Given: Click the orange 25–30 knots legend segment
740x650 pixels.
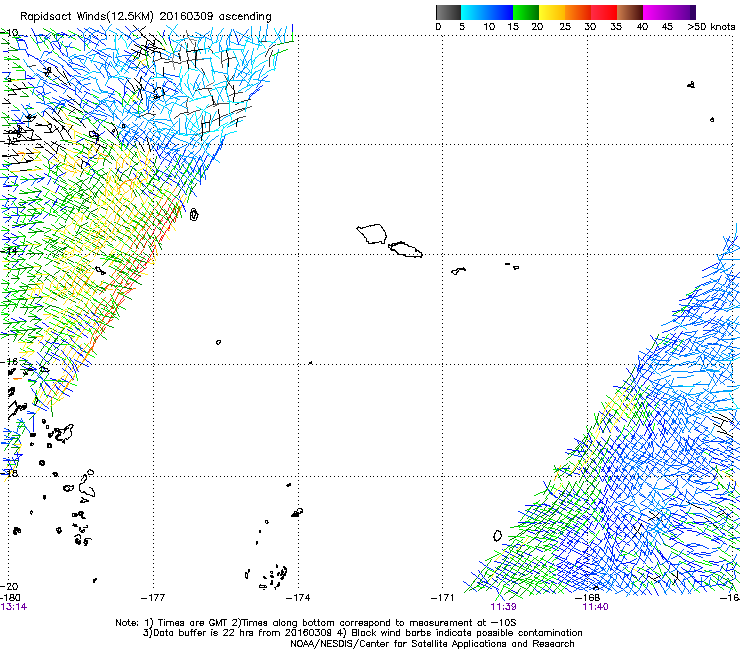Looking at the screenshot, I should click(578, 12).
